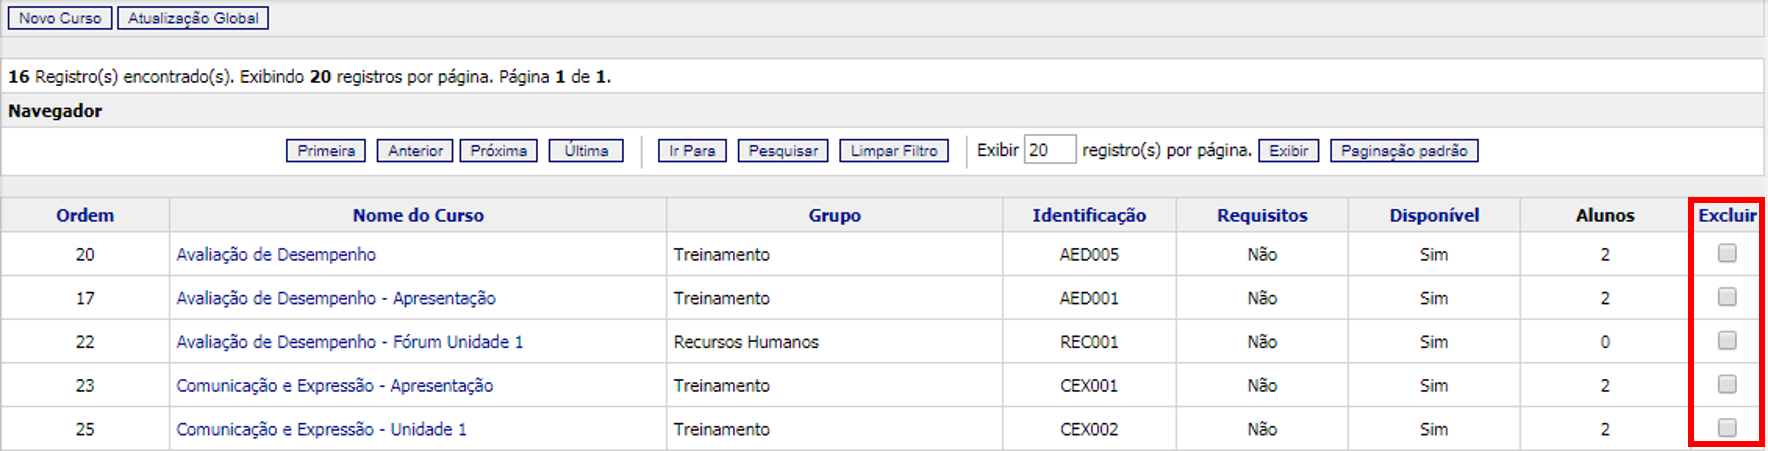Click the Novo Curso button
The height and width of the screenshot is (451, 1768).
(x=60, y=18)
